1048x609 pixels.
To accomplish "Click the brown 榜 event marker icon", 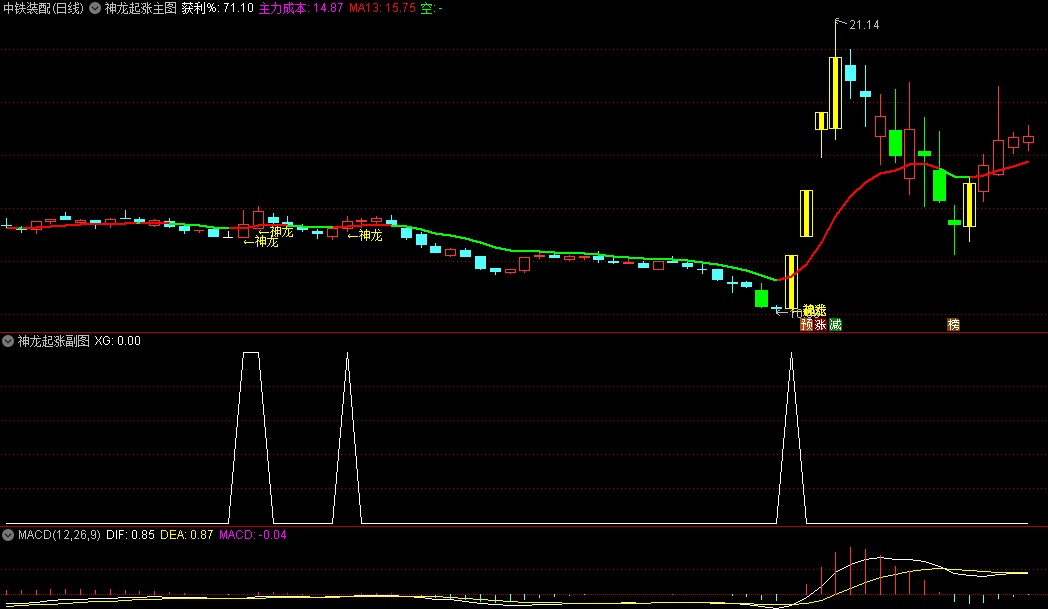I will [x=954, y=325].
